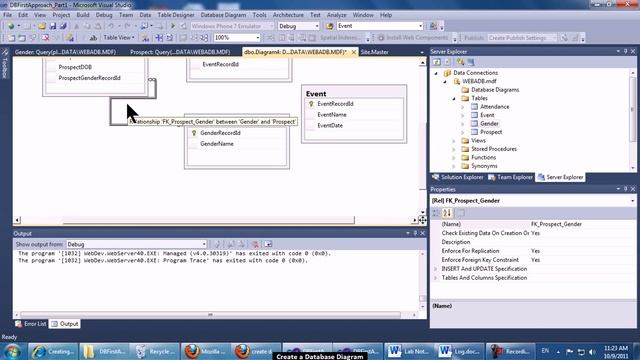Click the red delete tables icon

(x=45, y=38)
